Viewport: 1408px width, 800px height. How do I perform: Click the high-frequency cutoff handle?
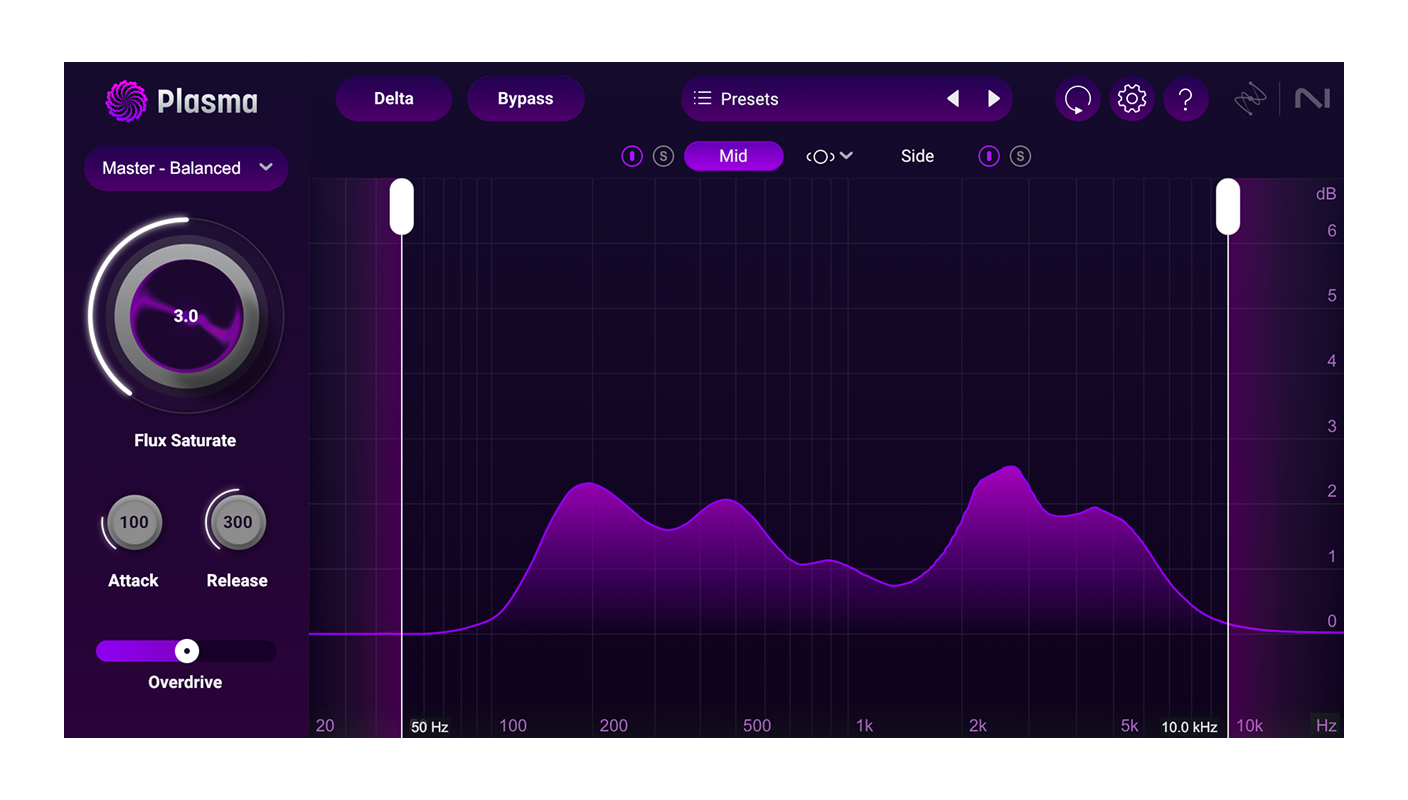[1228, 207]
